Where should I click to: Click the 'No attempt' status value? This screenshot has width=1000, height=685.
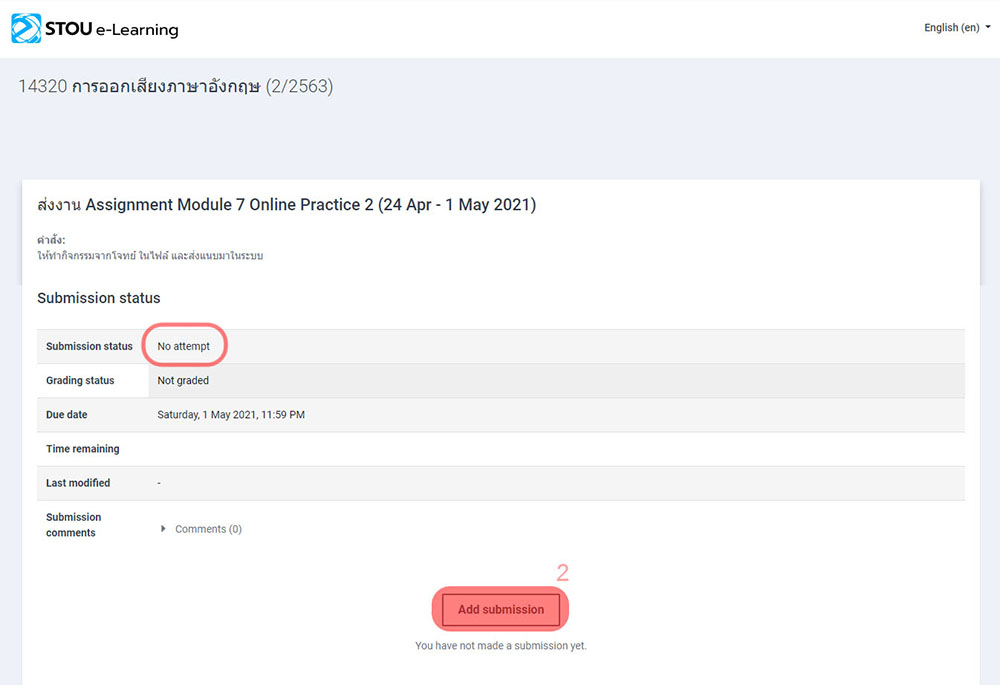[184, 346]
